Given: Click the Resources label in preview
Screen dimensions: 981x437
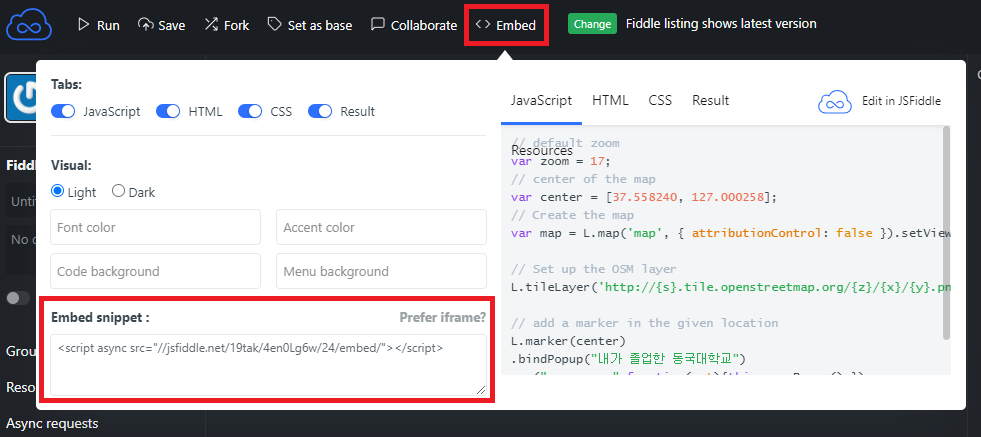Looking at the screenshot, I should (x=542, y=150).
